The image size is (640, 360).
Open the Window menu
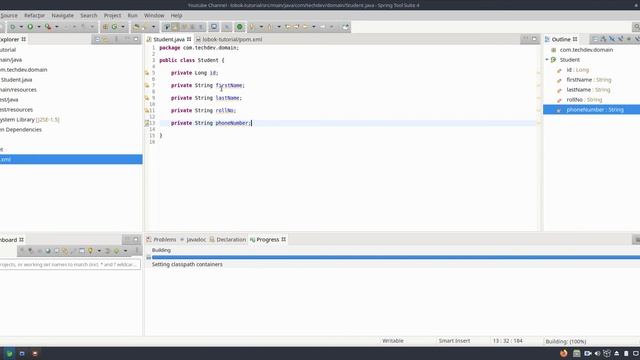click(154, 16)
